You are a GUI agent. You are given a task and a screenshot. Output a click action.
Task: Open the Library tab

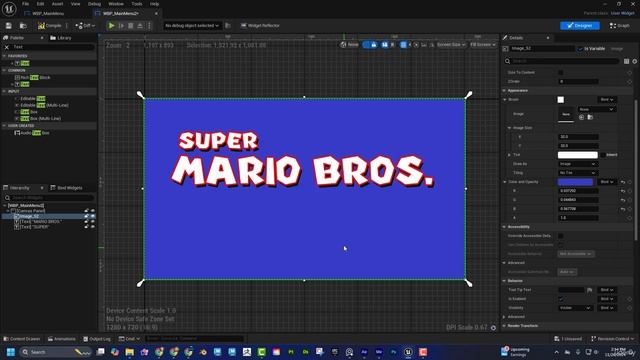pyautogui.click(x=61, y=38)
